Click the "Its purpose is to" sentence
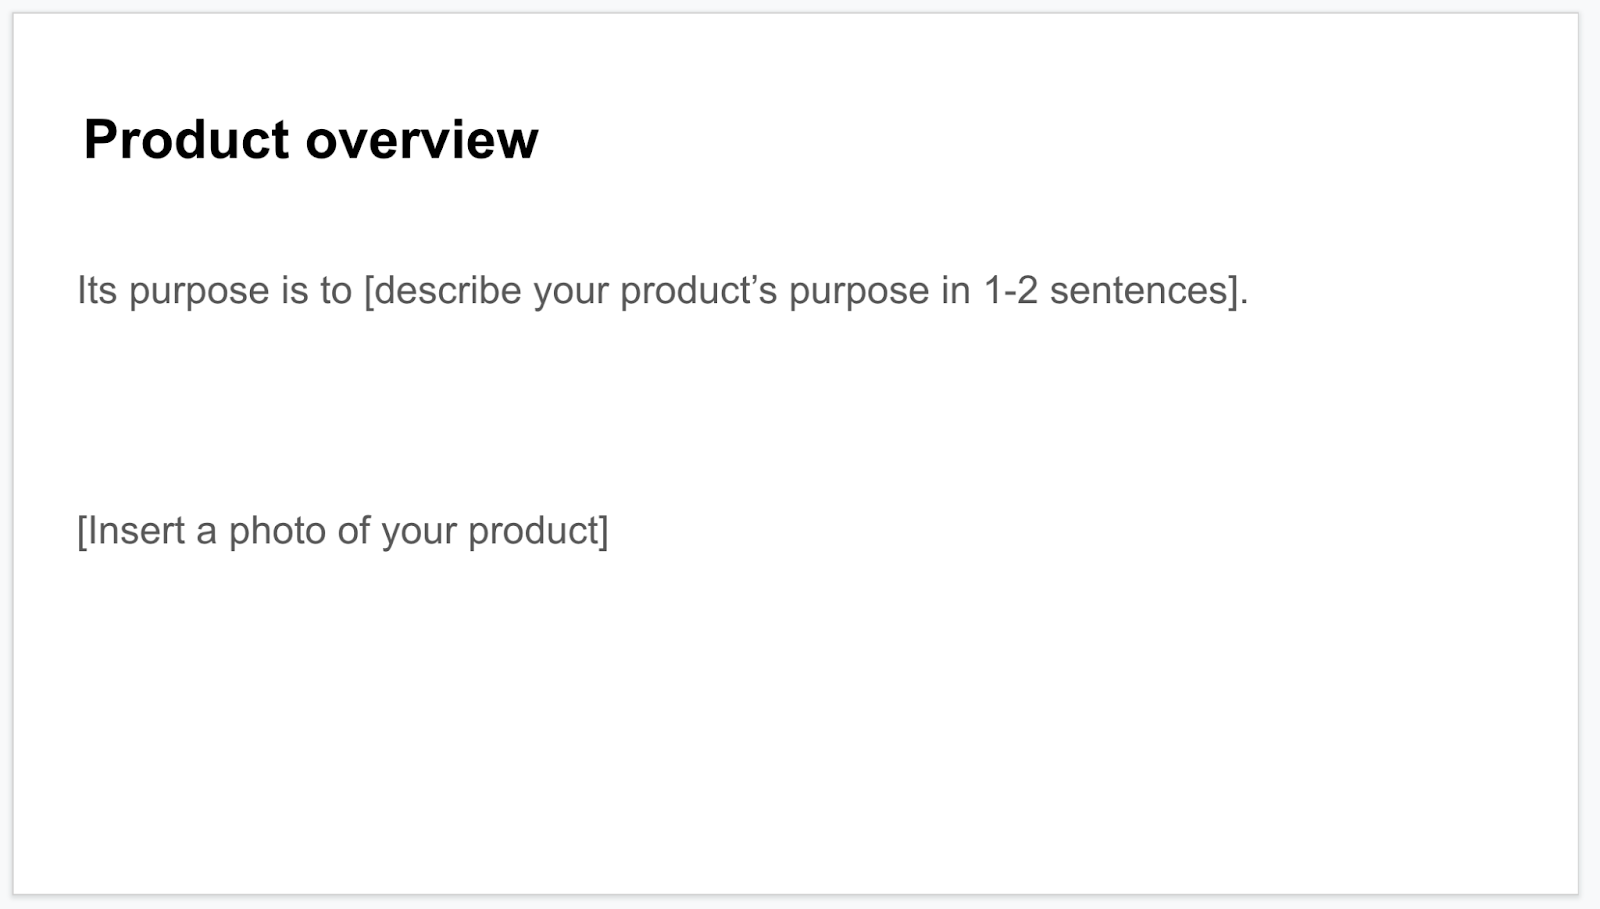This screenshot has width=1600, height=909. coord(214,291)
